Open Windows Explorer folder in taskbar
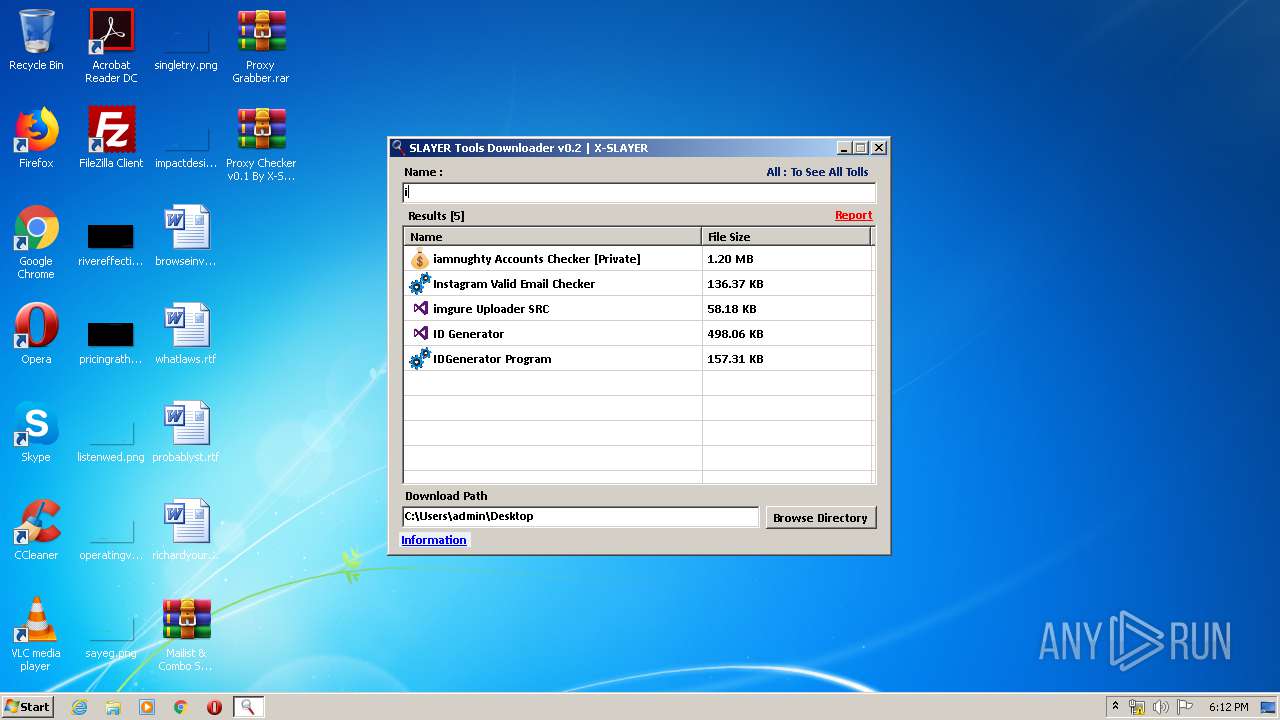The width and height of the screenshot is (1280, 720). (113, 707)
